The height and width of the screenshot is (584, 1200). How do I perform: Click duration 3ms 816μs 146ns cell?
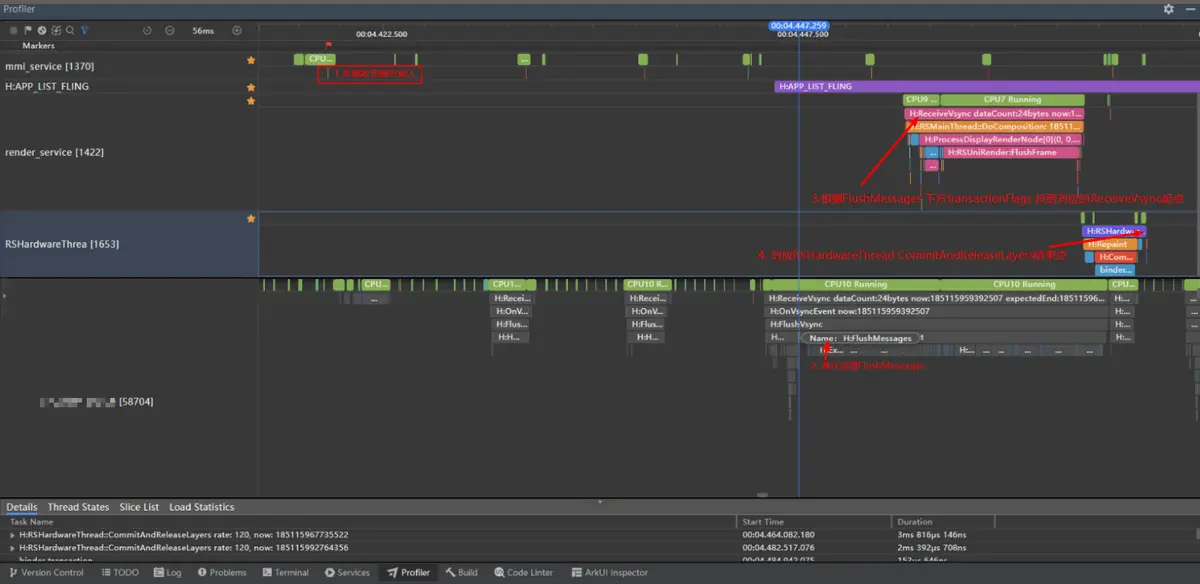tap(934, 535)
